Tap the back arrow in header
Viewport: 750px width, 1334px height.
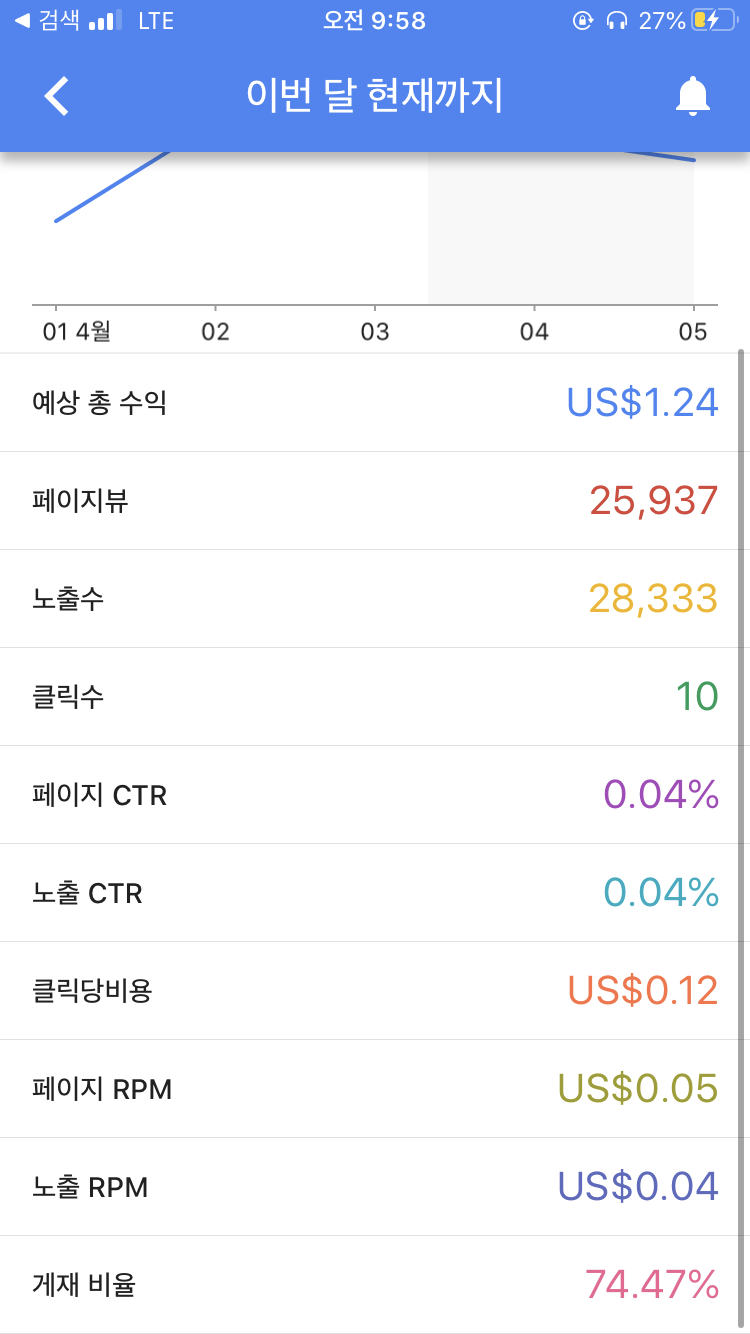(57, 96)
